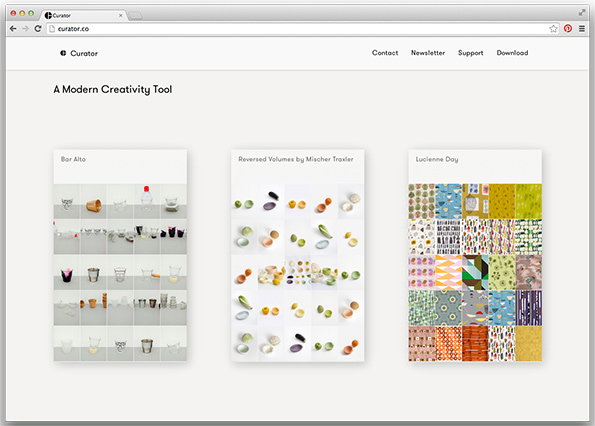Viewport: 595px width, 426px height.
Task: Click the Lucienne Day title text
Action: 437,159
